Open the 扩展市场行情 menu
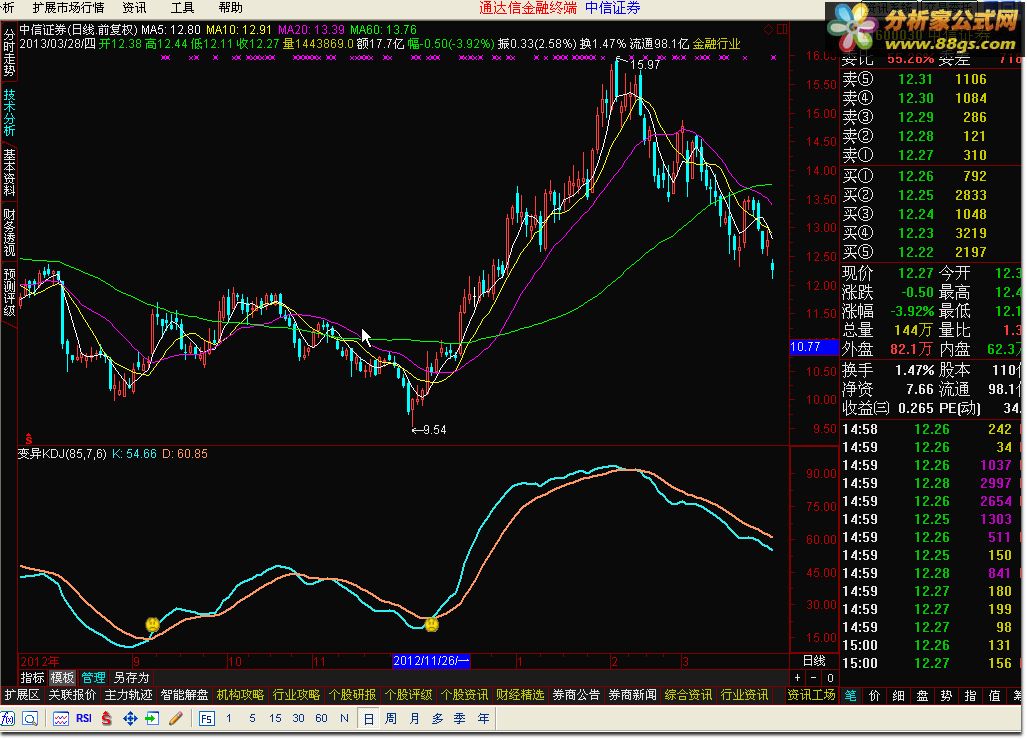This screenshot has width=1027, height=739. point(68,8)
